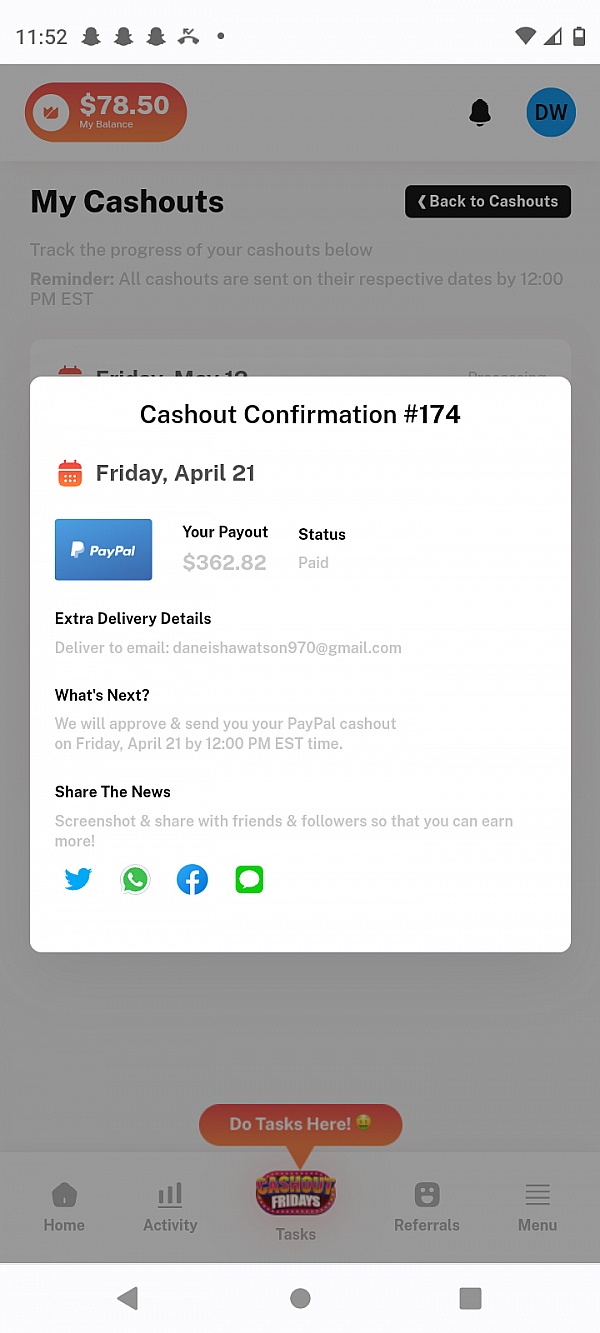Switch to the Home tab
600x1333 pixels.
(x=64, y=1207)
